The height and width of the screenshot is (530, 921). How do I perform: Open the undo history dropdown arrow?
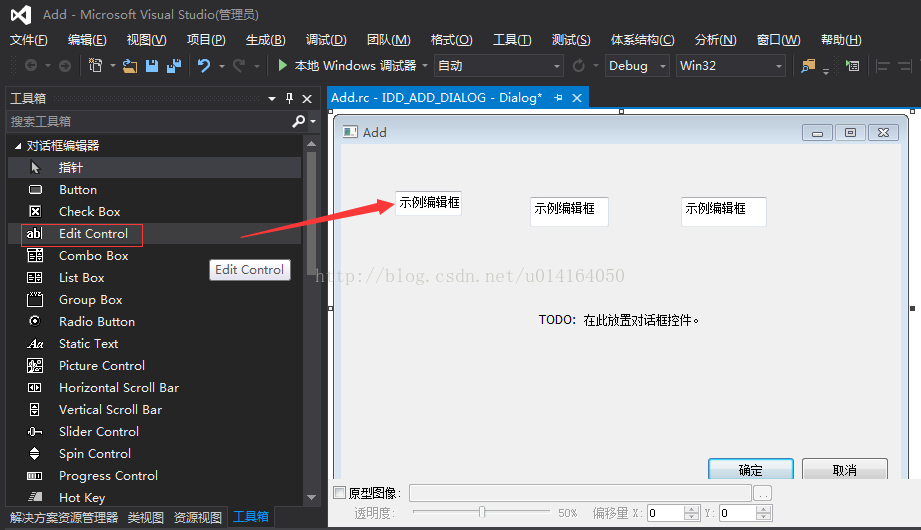click(221, 66)
